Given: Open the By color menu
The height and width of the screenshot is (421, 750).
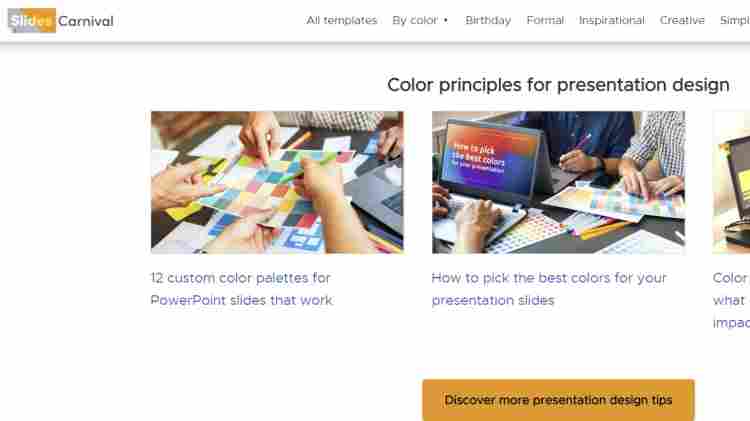Looking at the screenshot, I should 414,20.
